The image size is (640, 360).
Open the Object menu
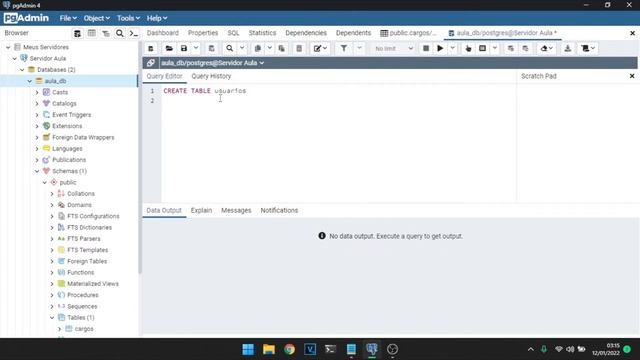click(96, 18)
